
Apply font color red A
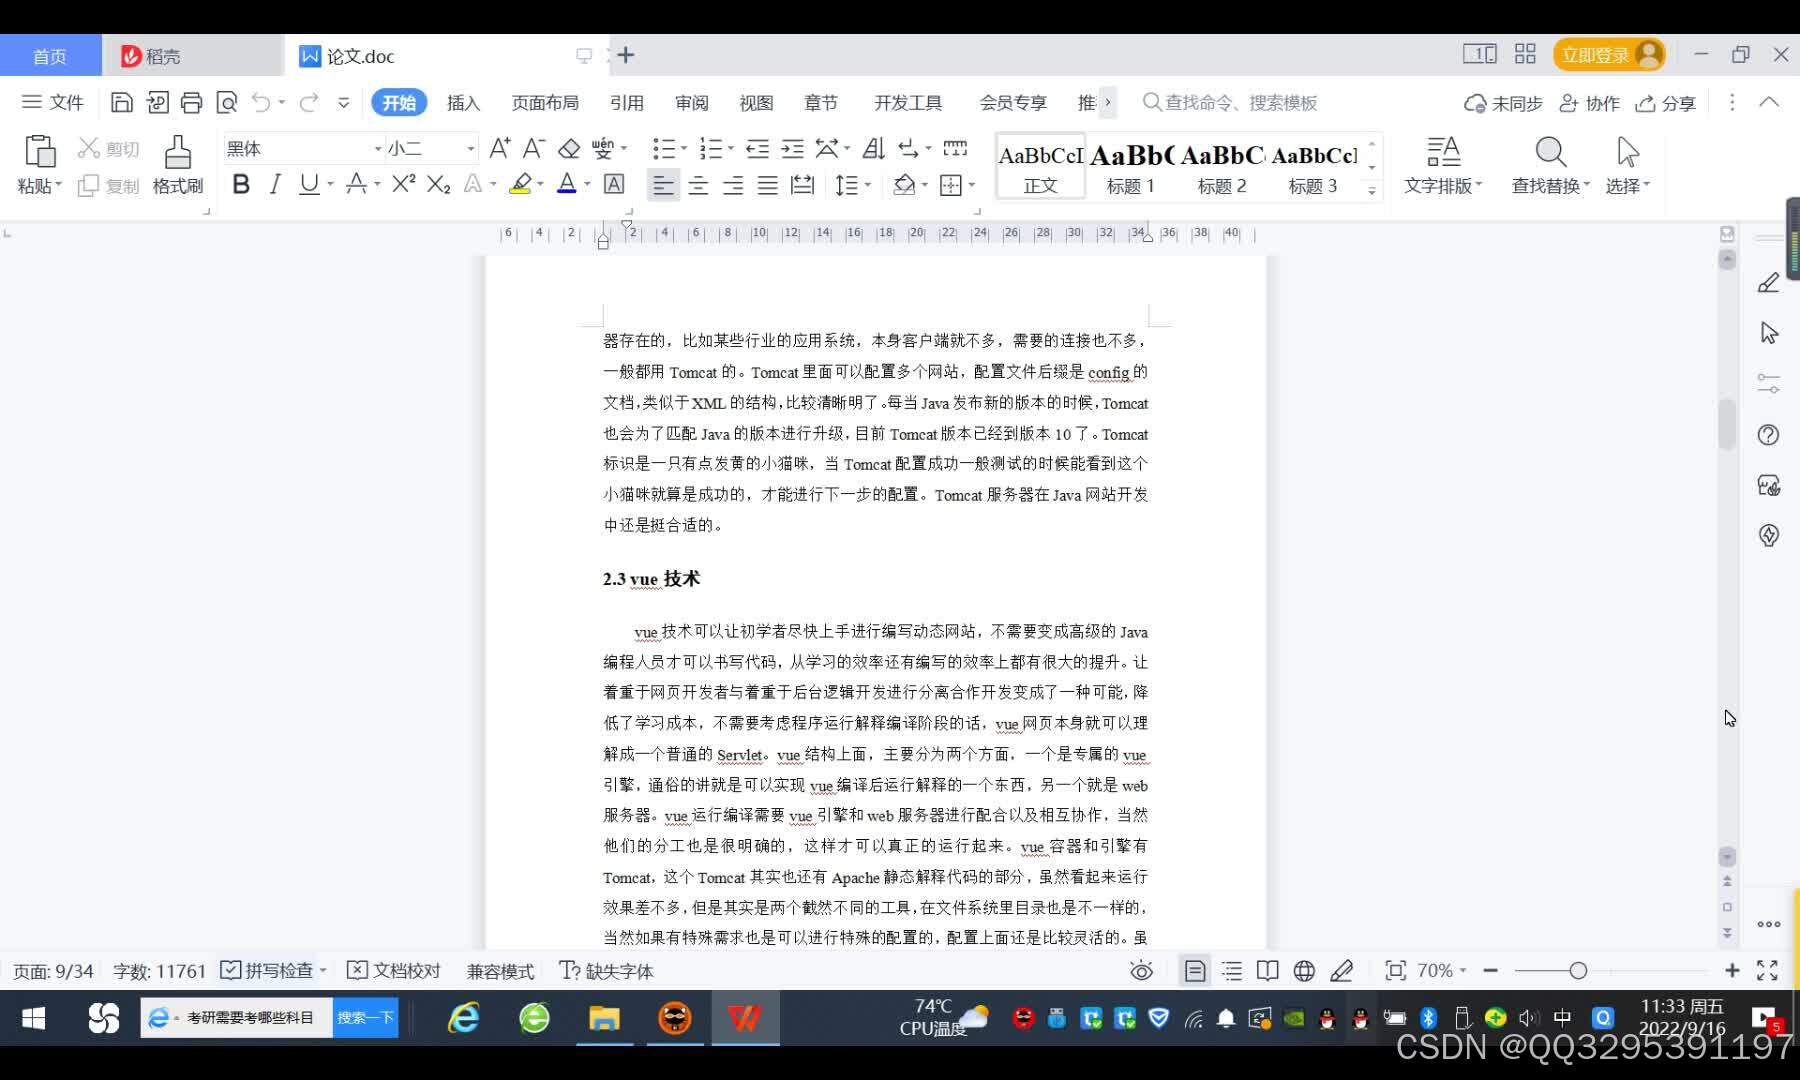click(x=567, y=184)
